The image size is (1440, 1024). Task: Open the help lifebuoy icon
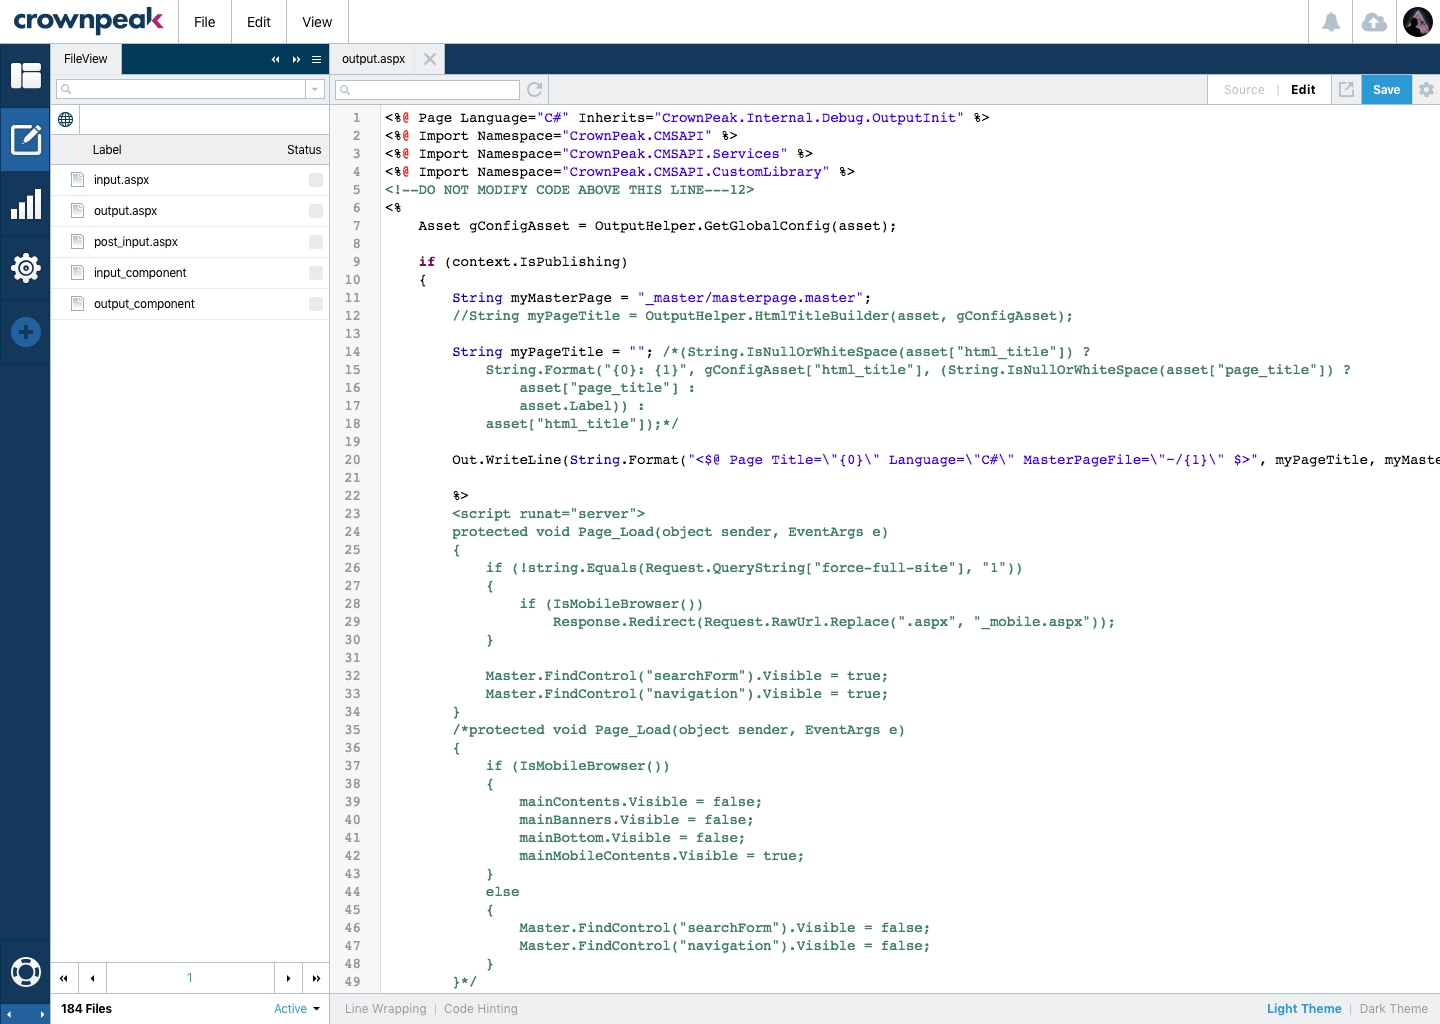point(25,971)
